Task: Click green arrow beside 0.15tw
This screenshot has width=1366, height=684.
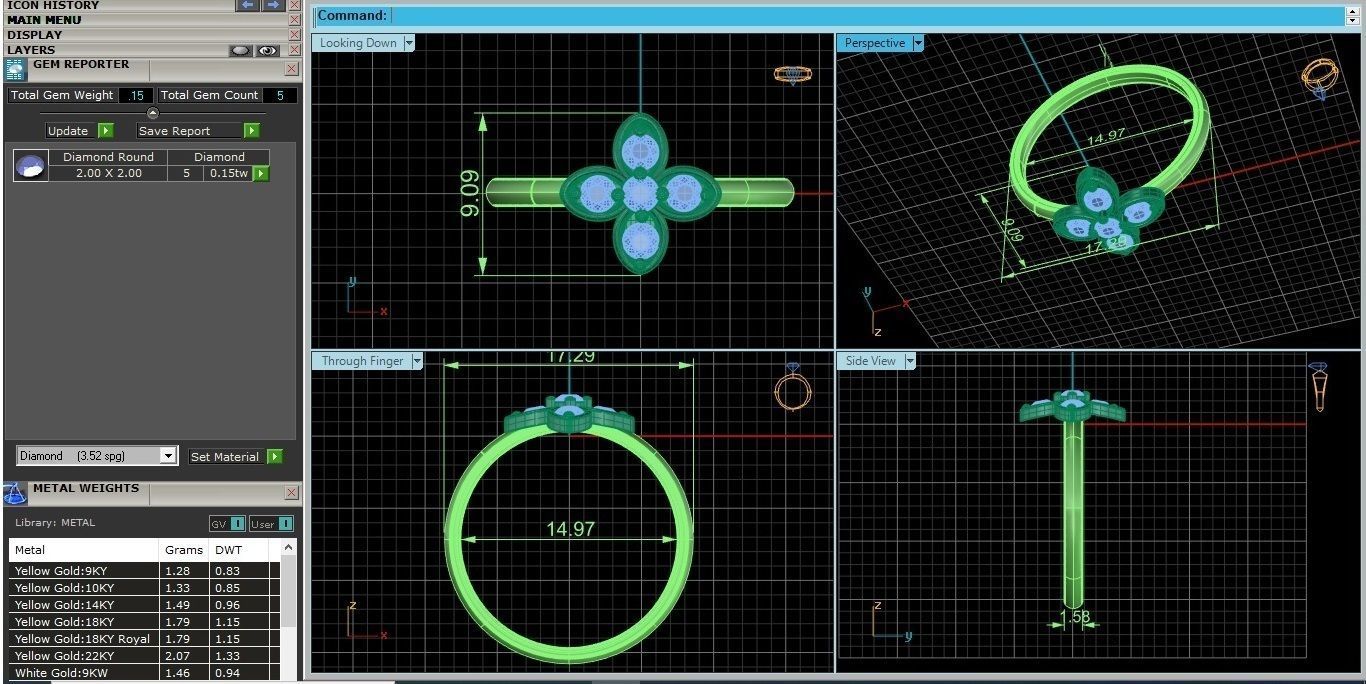Action: click(x=261, y=173)
